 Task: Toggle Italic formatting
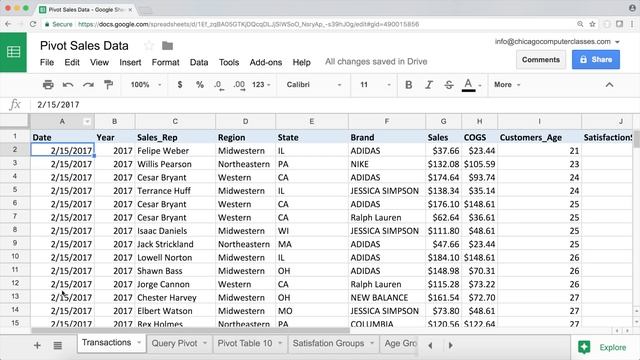point(429,84)
